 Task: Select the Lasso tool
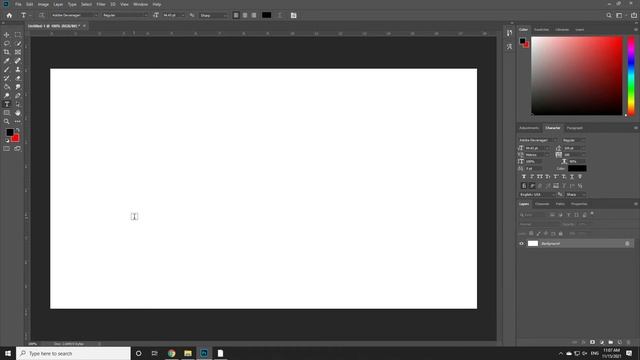click(x=7, y=43)
